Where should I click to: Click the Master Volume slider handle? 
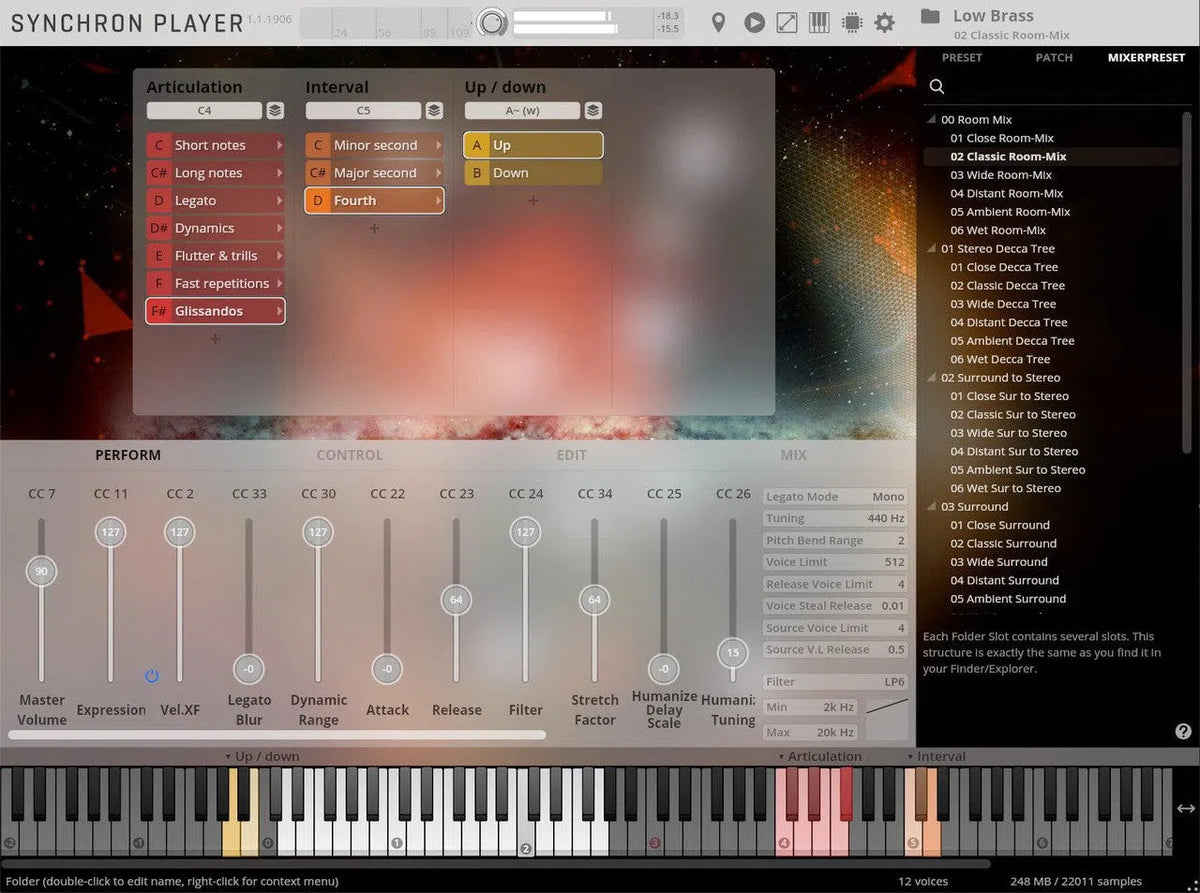click(x=41, y=572)
